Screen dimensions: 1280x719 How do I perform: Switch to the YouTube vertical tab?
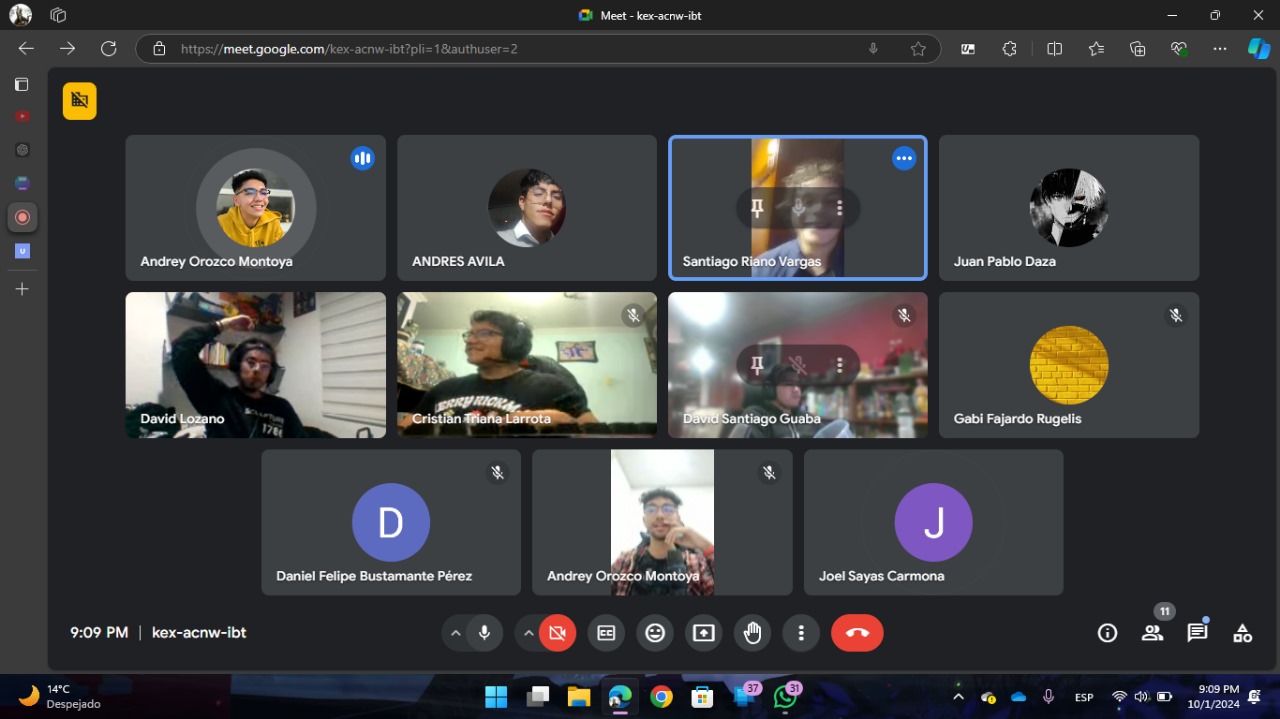click(x=22, y=116)
